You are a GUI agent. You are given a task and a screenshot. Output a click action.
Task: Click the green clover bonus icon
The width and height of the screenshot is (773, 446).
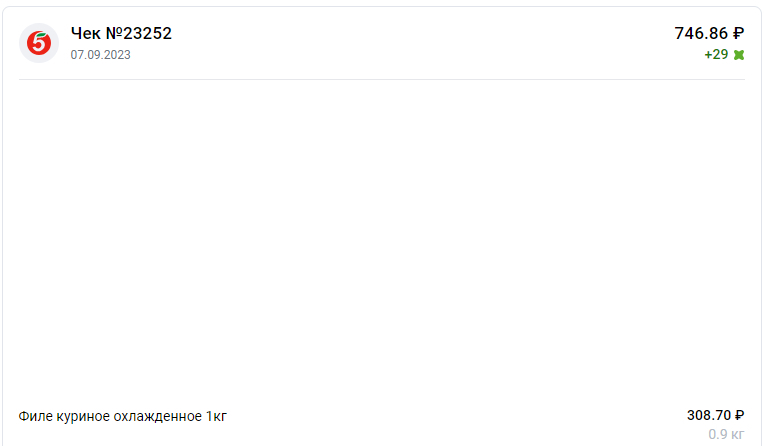(x=739, y=54)
